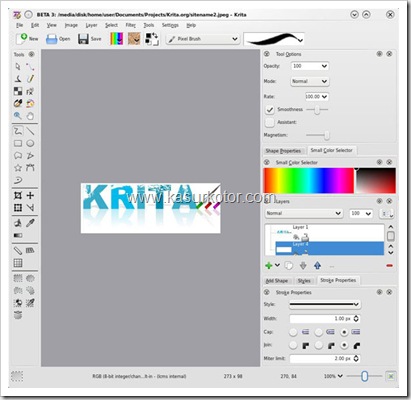Image resolution: width=411 pixels, height=400 pixels.
Task: Click the foreground/background color swatch icon
Action: [x=152, y=39]
